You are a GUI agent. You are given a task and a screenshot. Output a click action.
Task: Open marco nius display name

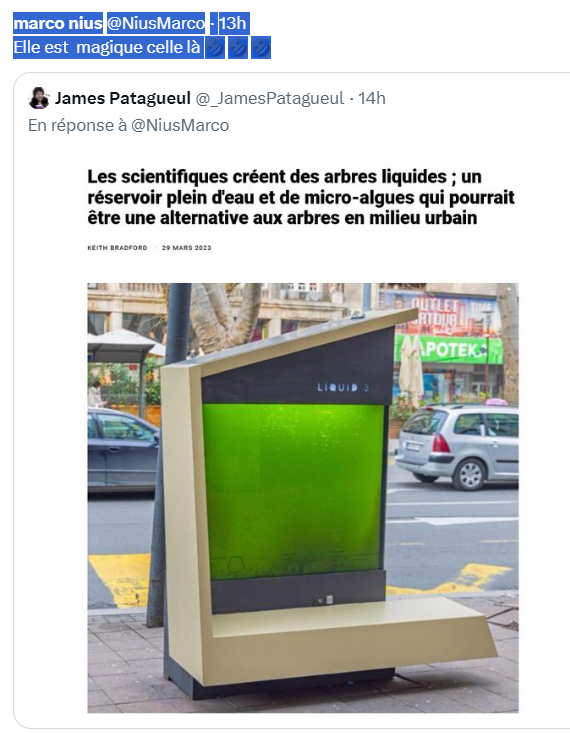point(58,23)
